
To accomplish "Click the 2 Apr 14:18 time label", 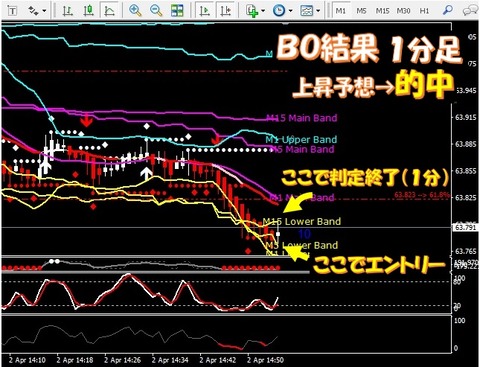I will click(75, 360).
